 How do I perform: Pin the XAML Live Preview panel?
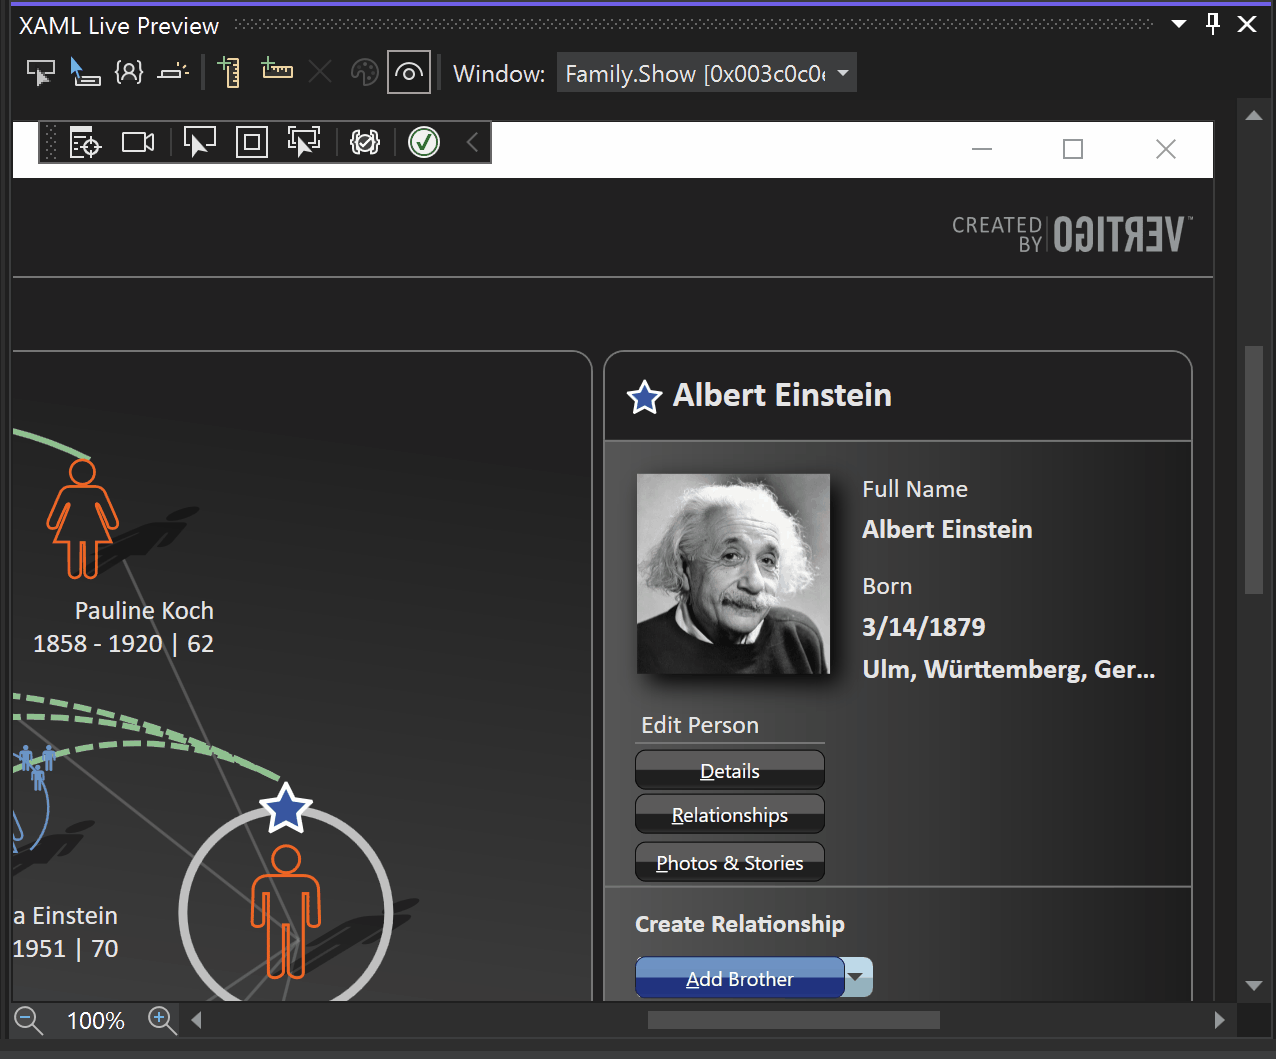tap(1213, 24)
